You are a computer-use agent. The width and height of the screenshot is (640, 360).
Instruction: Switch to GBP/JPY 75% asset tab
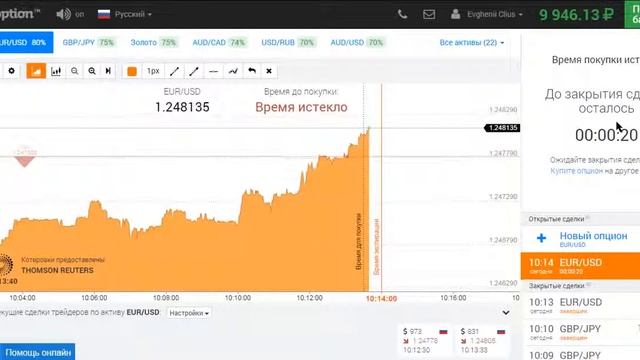tap(89, 42)
